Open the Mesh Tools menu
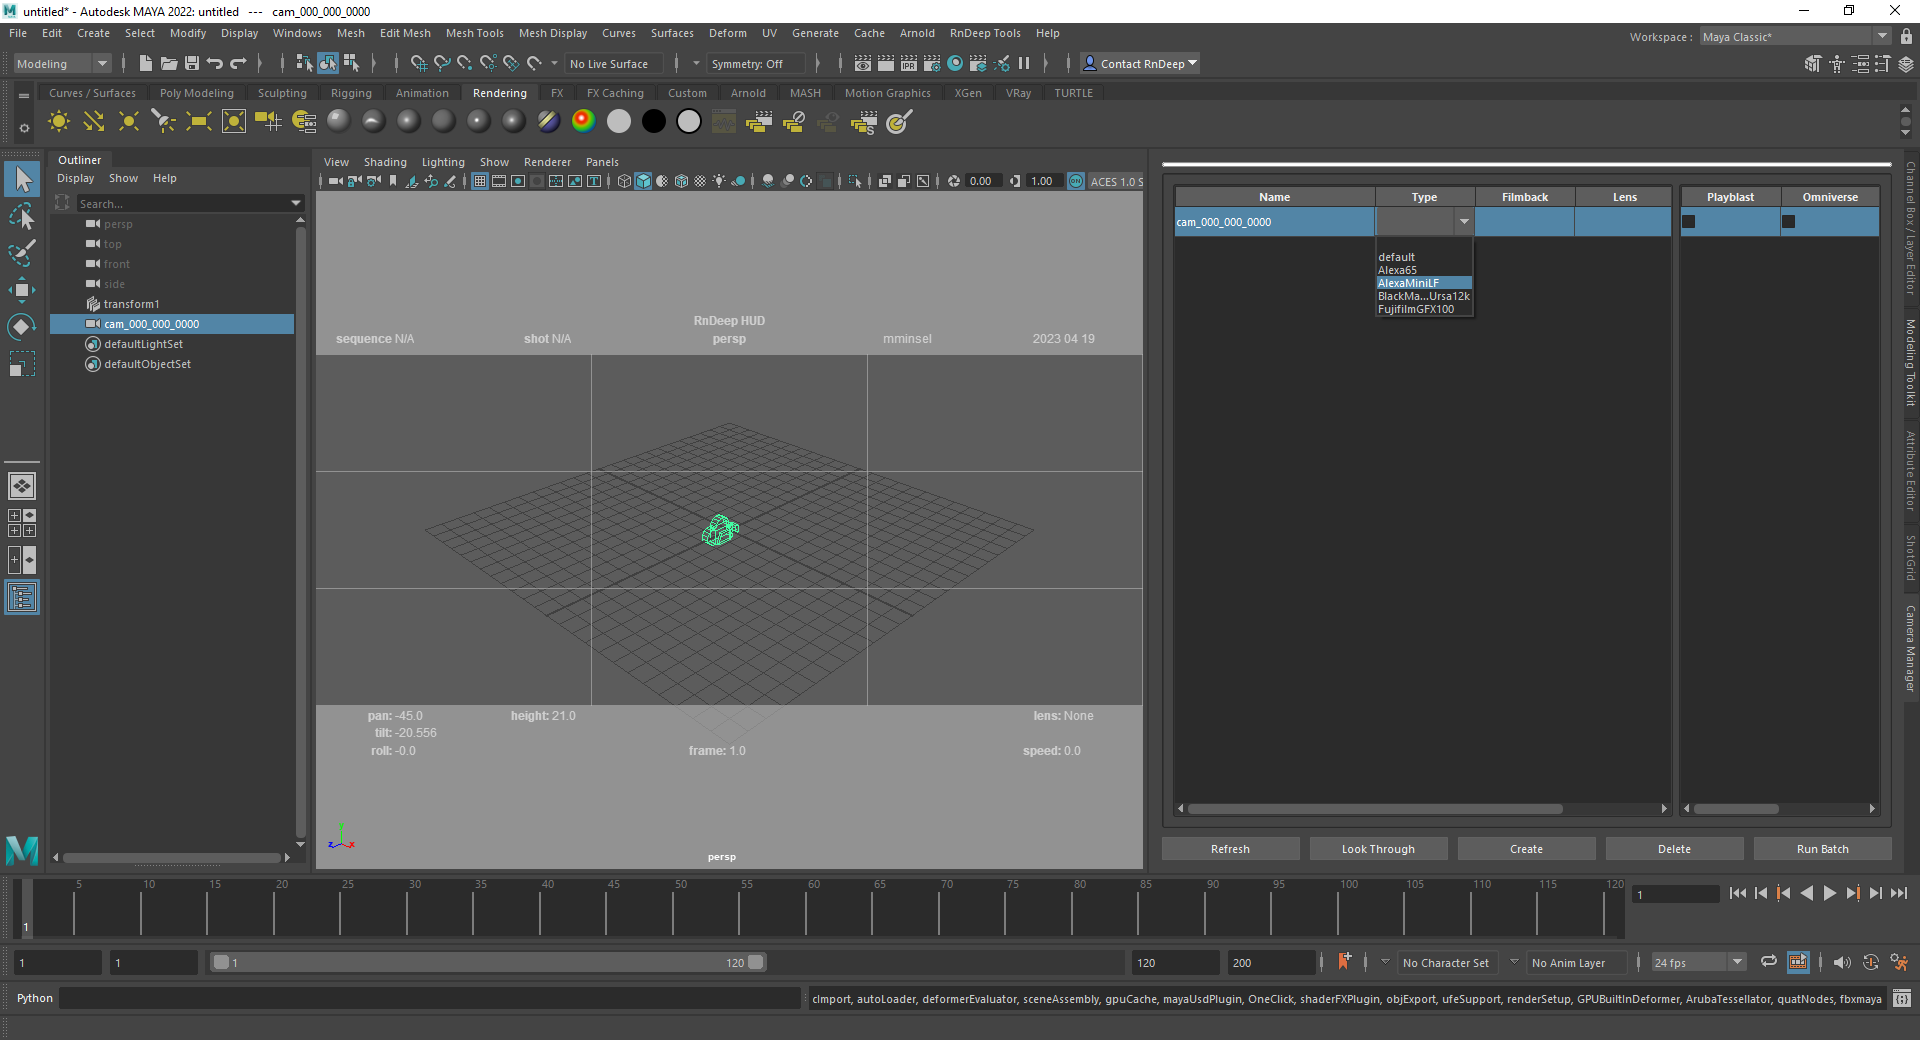Screen dimensions: 1920x1040 tap(474, 33)
